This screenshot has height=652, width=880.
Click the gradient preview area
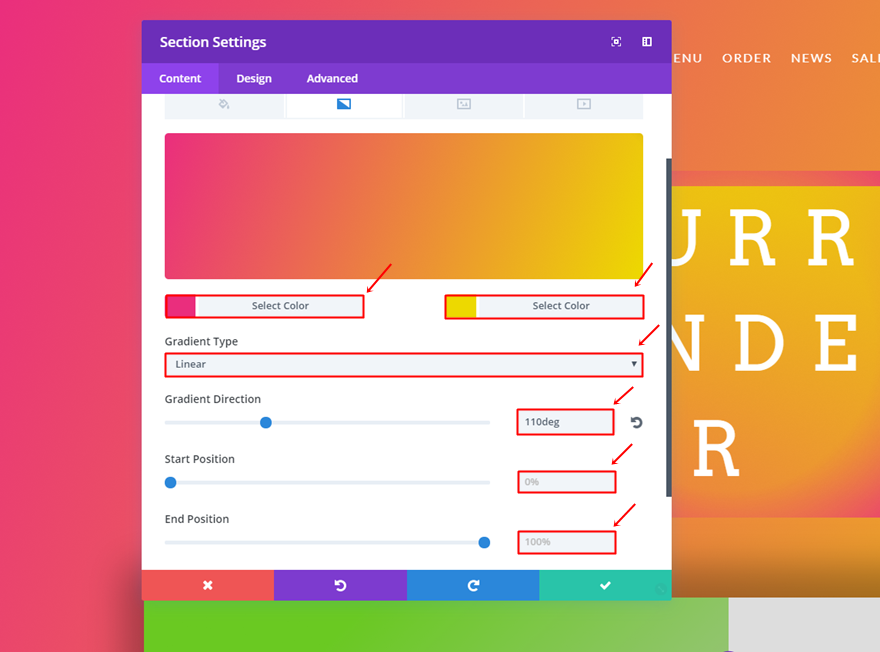click(404, 206)
